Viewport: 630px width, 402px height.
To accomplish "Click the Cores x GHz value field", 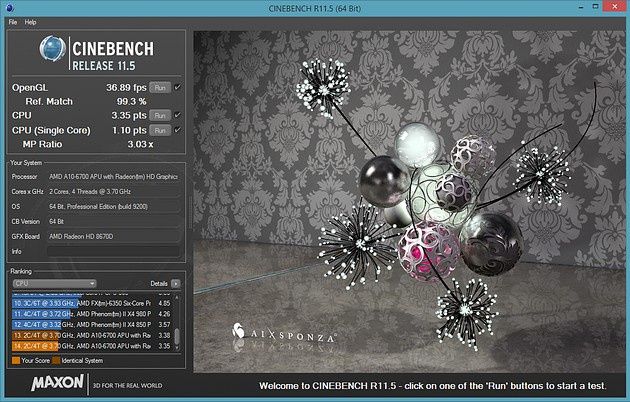I will point(113,192).
